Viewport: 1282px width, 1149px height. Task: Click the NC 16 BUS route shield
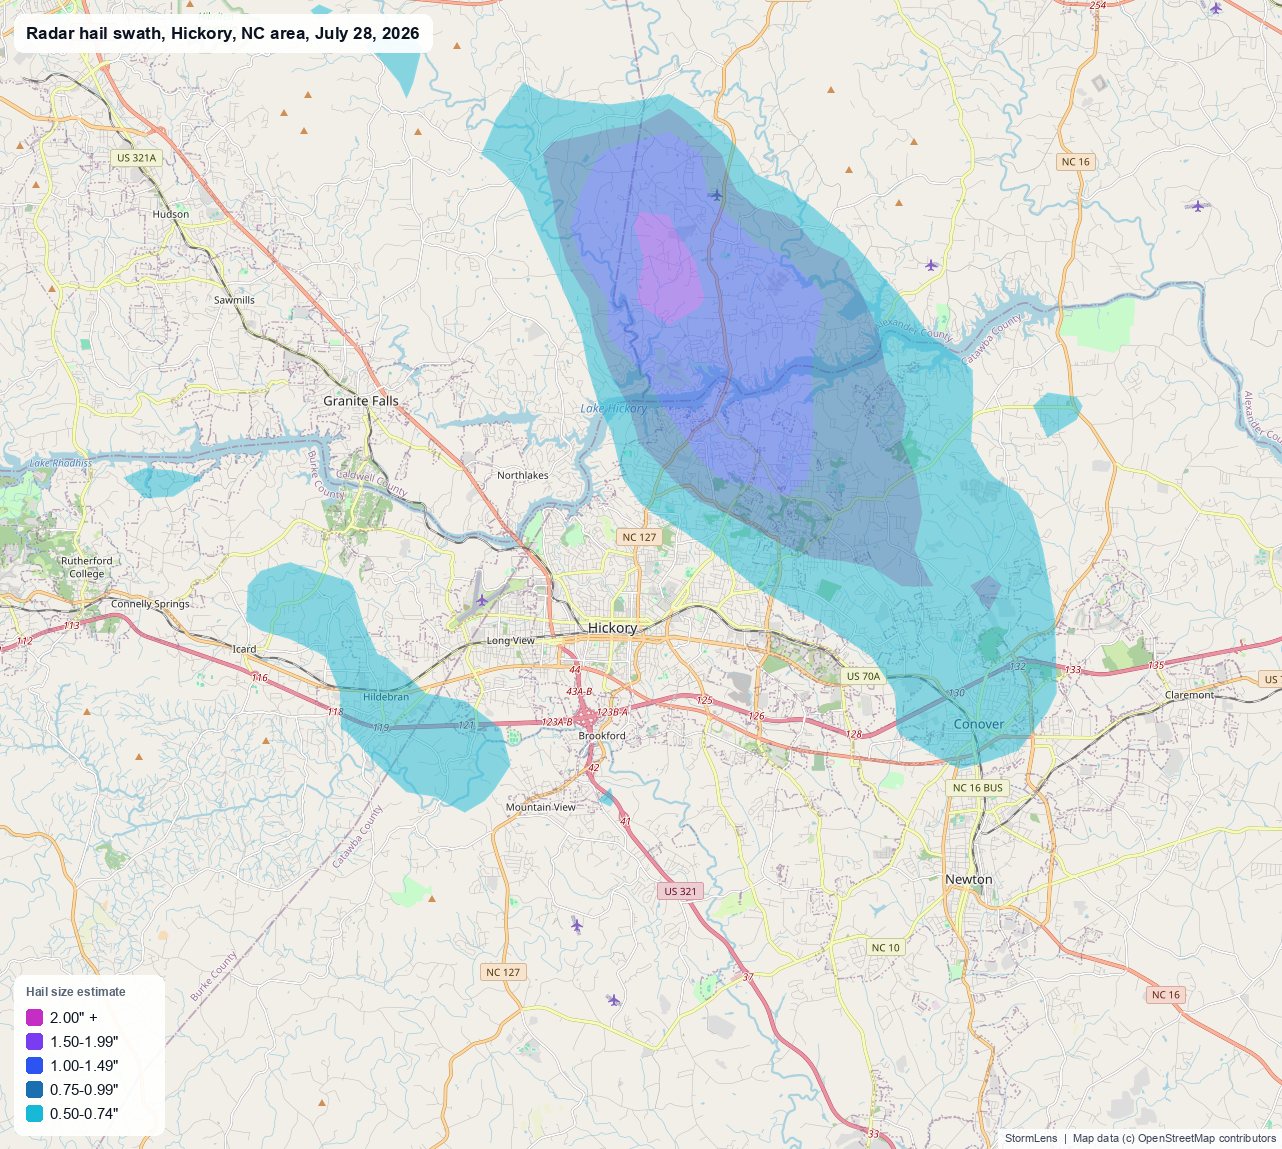click(977, 788)
